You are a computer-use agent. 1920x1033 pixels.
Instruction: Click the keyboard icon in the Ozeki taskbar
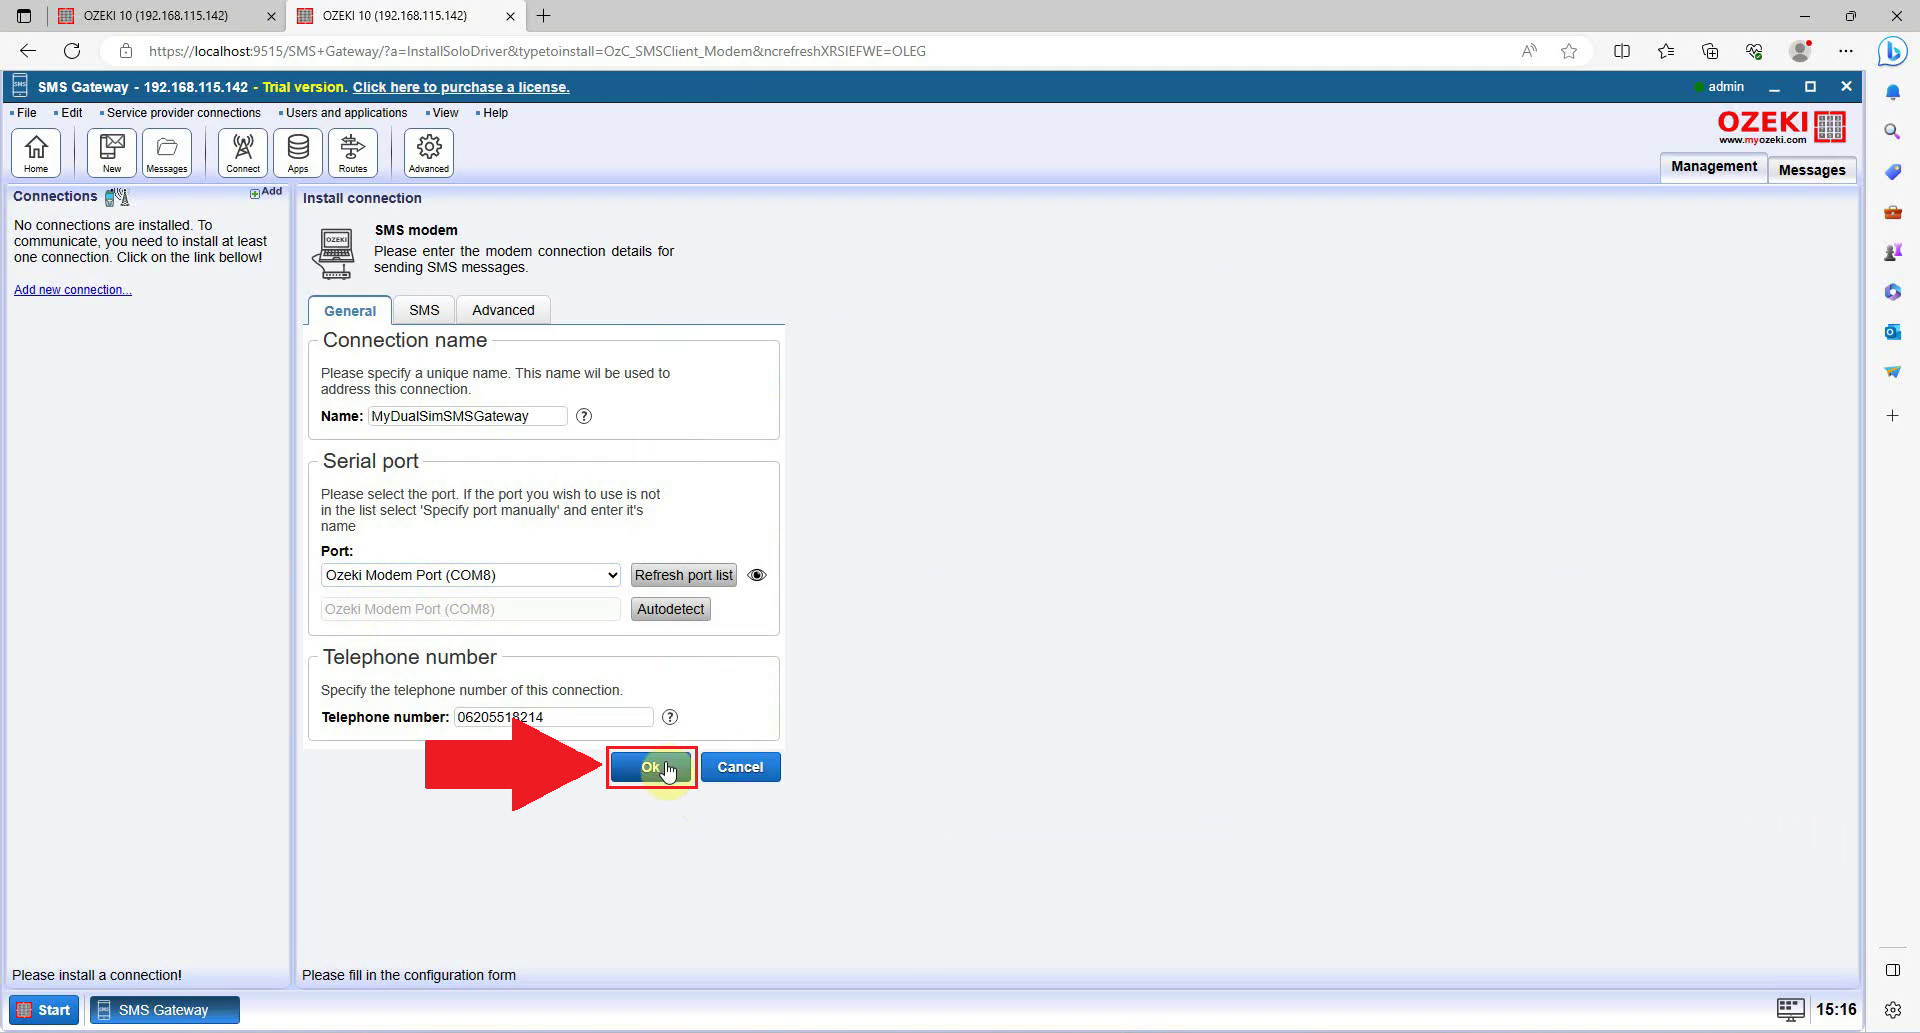(1790, 1009)
